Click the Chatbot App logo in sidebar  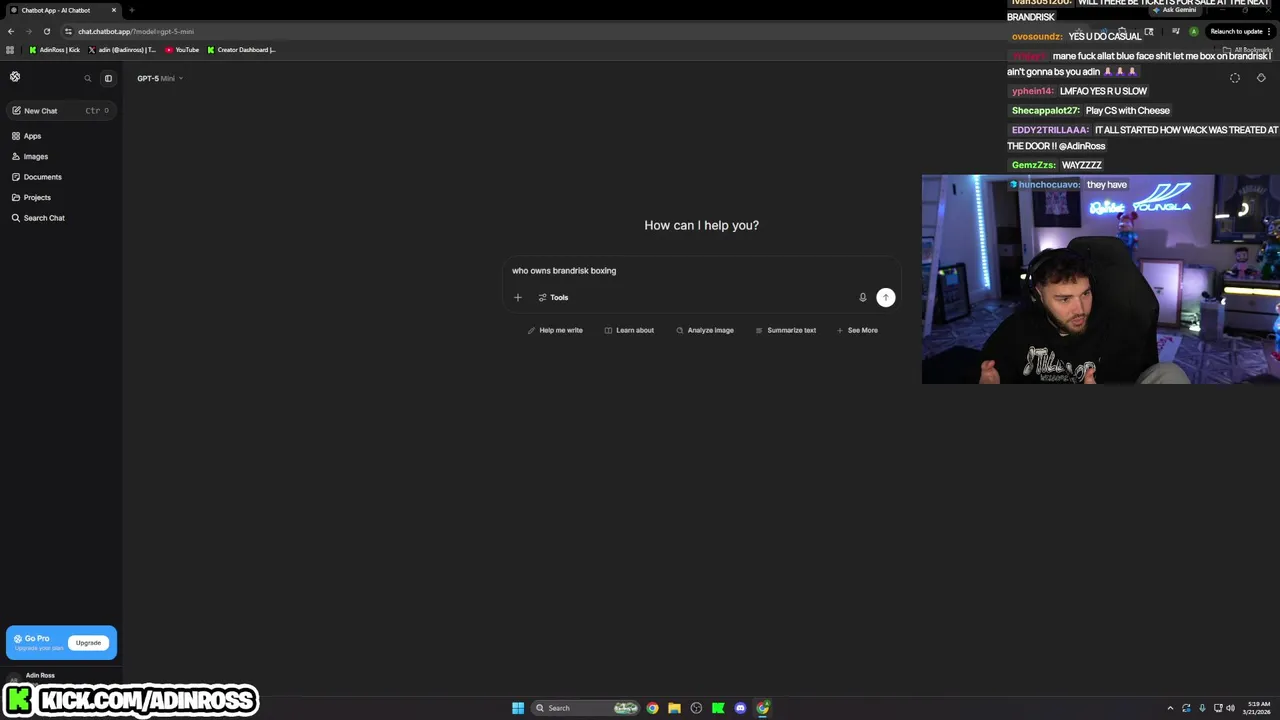[x=15, y=77]
